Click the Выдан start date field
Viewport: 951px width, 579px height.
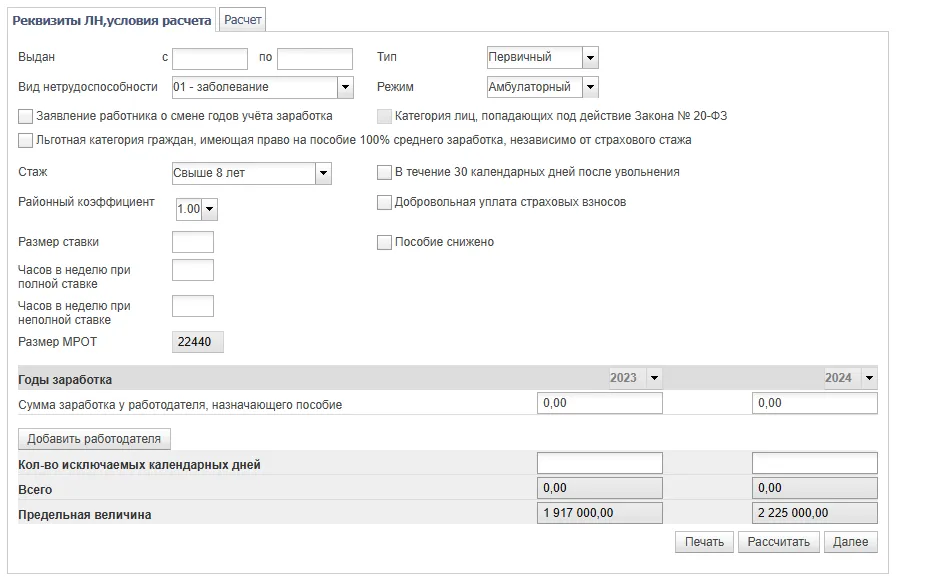(210, 59)
